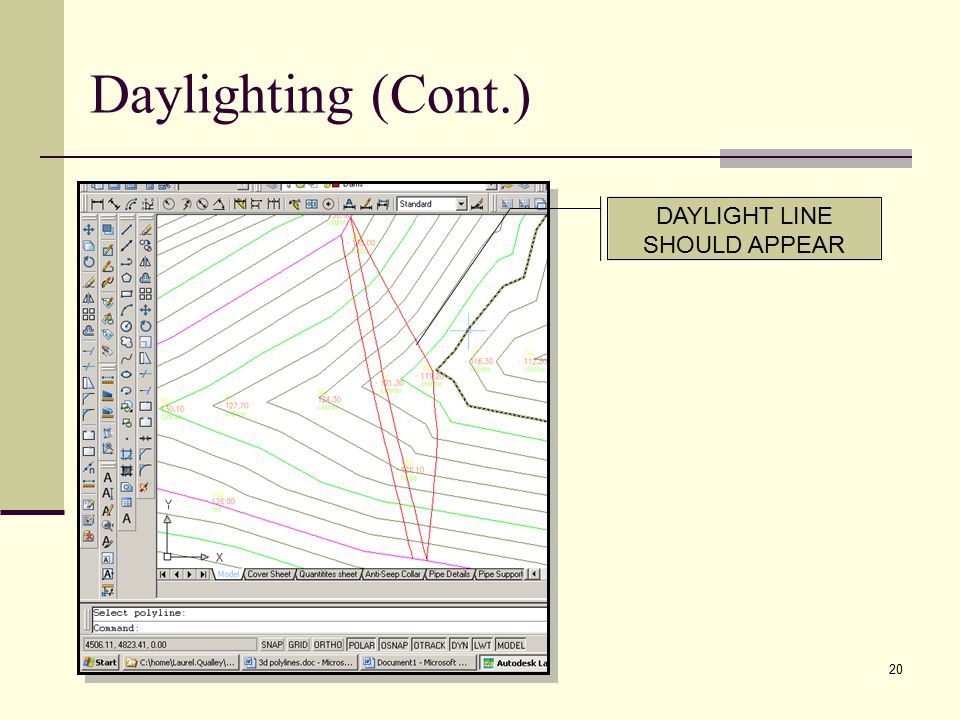
Task: Pick the Arc drawing tool
Action: [x=127, y=310]
